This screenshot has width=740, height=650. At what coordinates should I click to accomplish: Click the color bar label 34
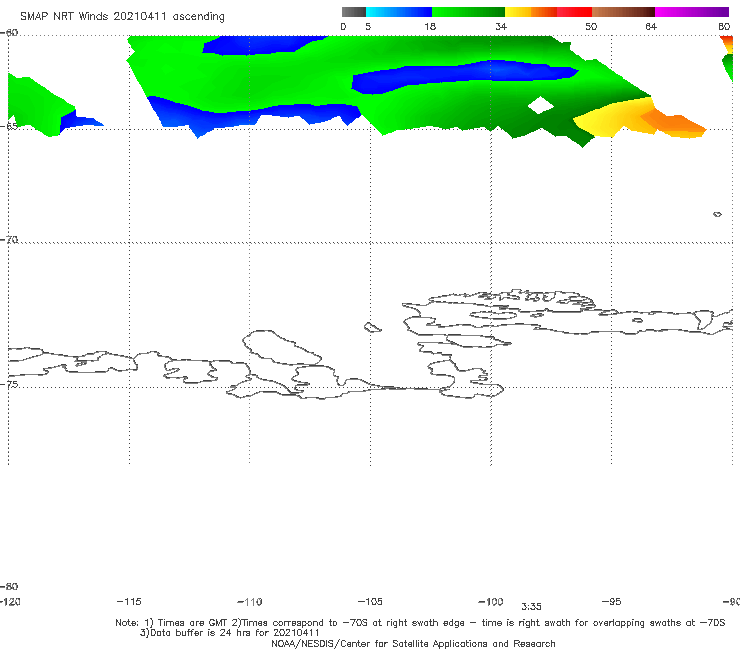(x=501, y=26)
